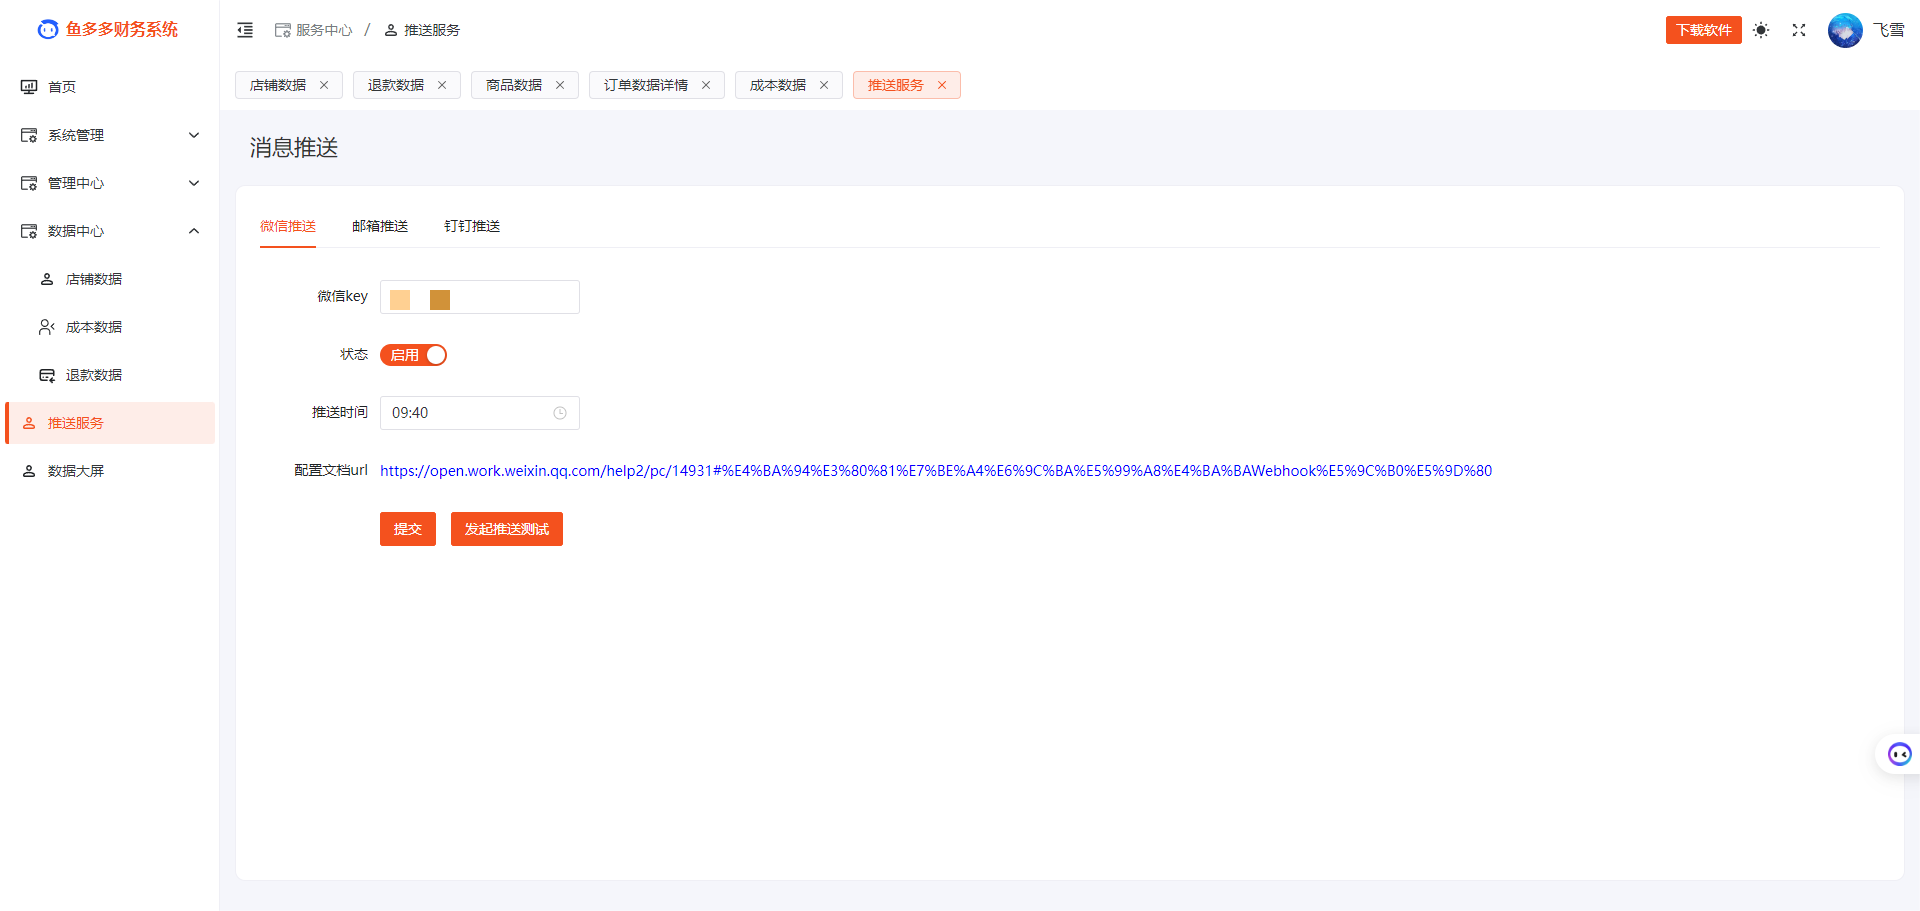Toggle the light/dark theme icon
This screenshot has height=911, width=1920.
coord(1761,30)
